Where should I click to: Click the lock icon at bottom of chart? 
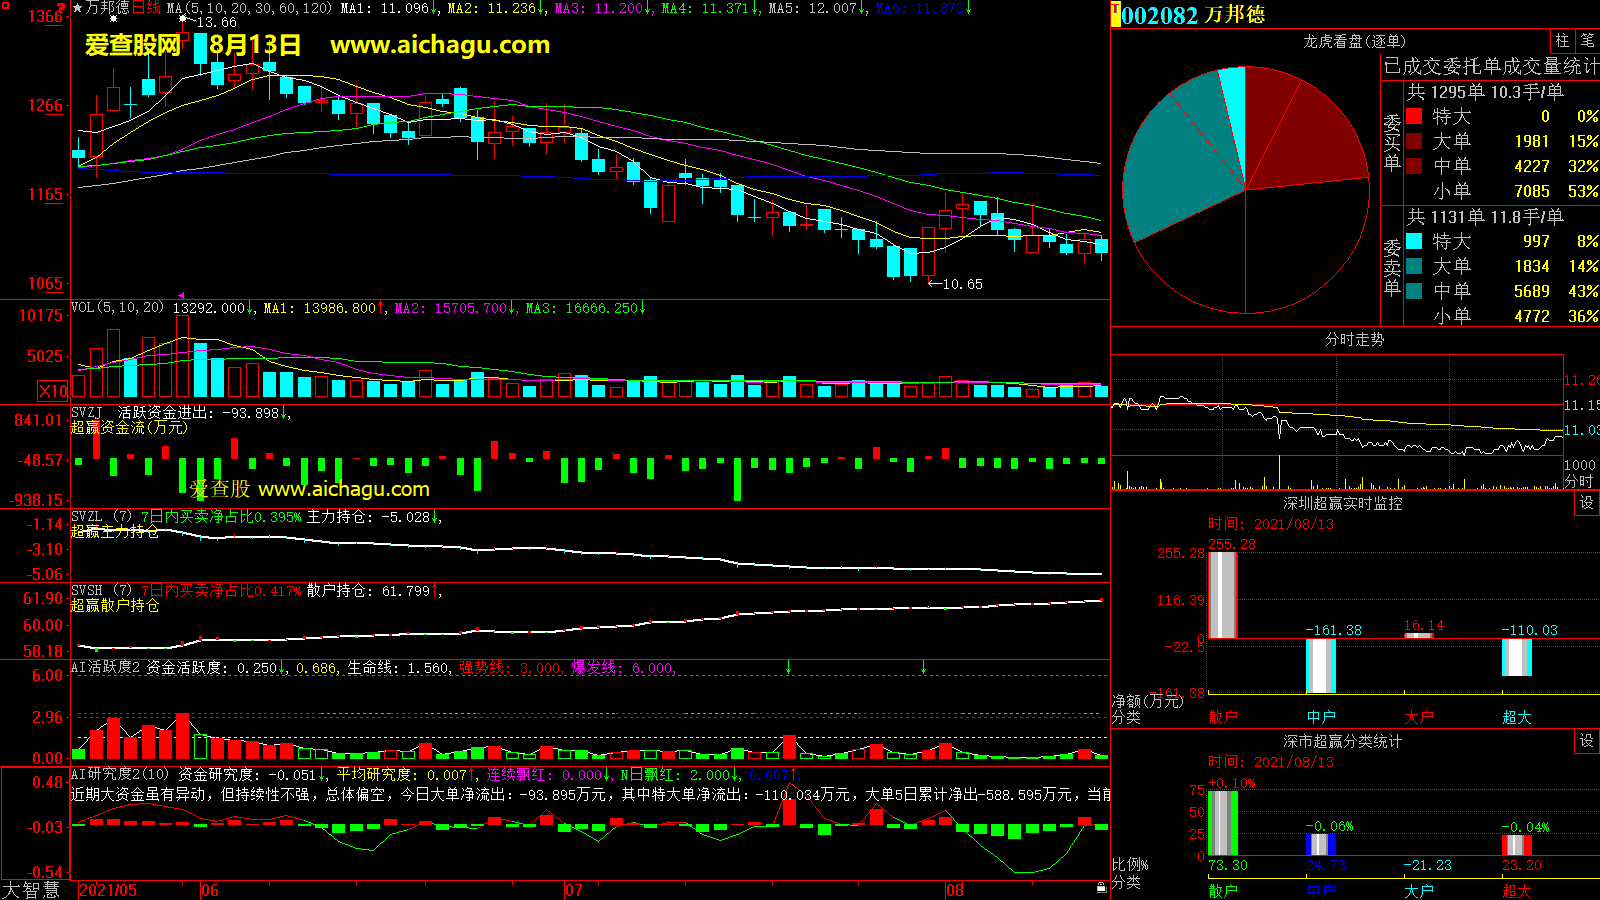click(1101, 887)
